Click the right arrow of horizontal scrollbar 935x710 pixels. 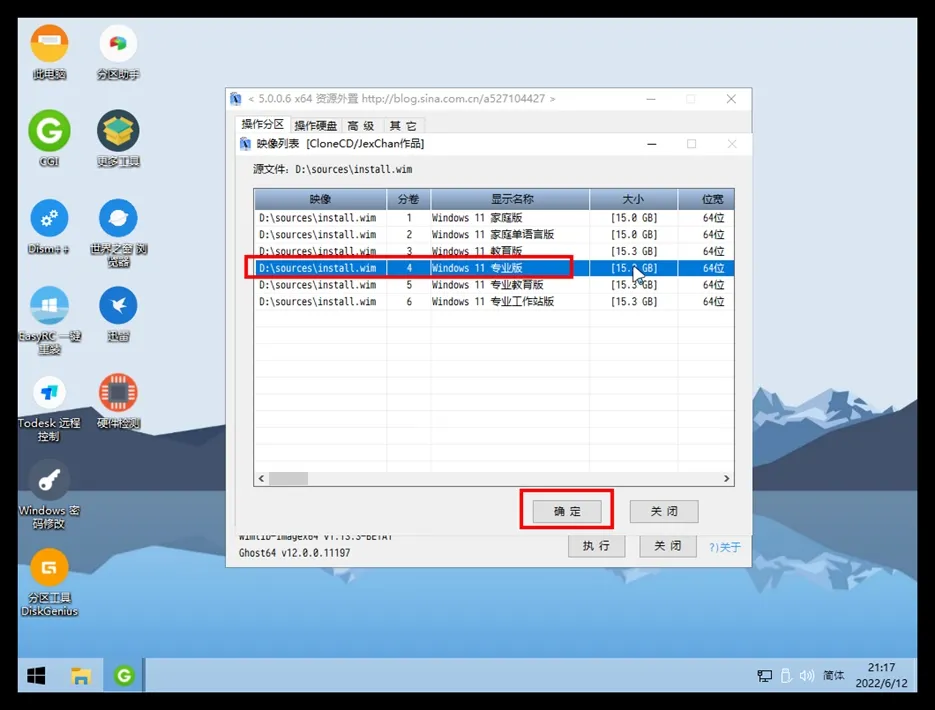point(727,479)
